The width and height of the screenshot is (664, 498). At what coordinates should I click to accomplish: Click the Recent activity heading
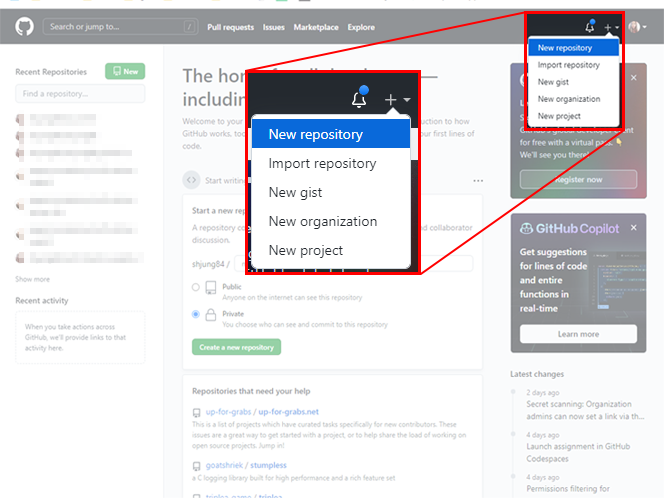tap(42, 300)
